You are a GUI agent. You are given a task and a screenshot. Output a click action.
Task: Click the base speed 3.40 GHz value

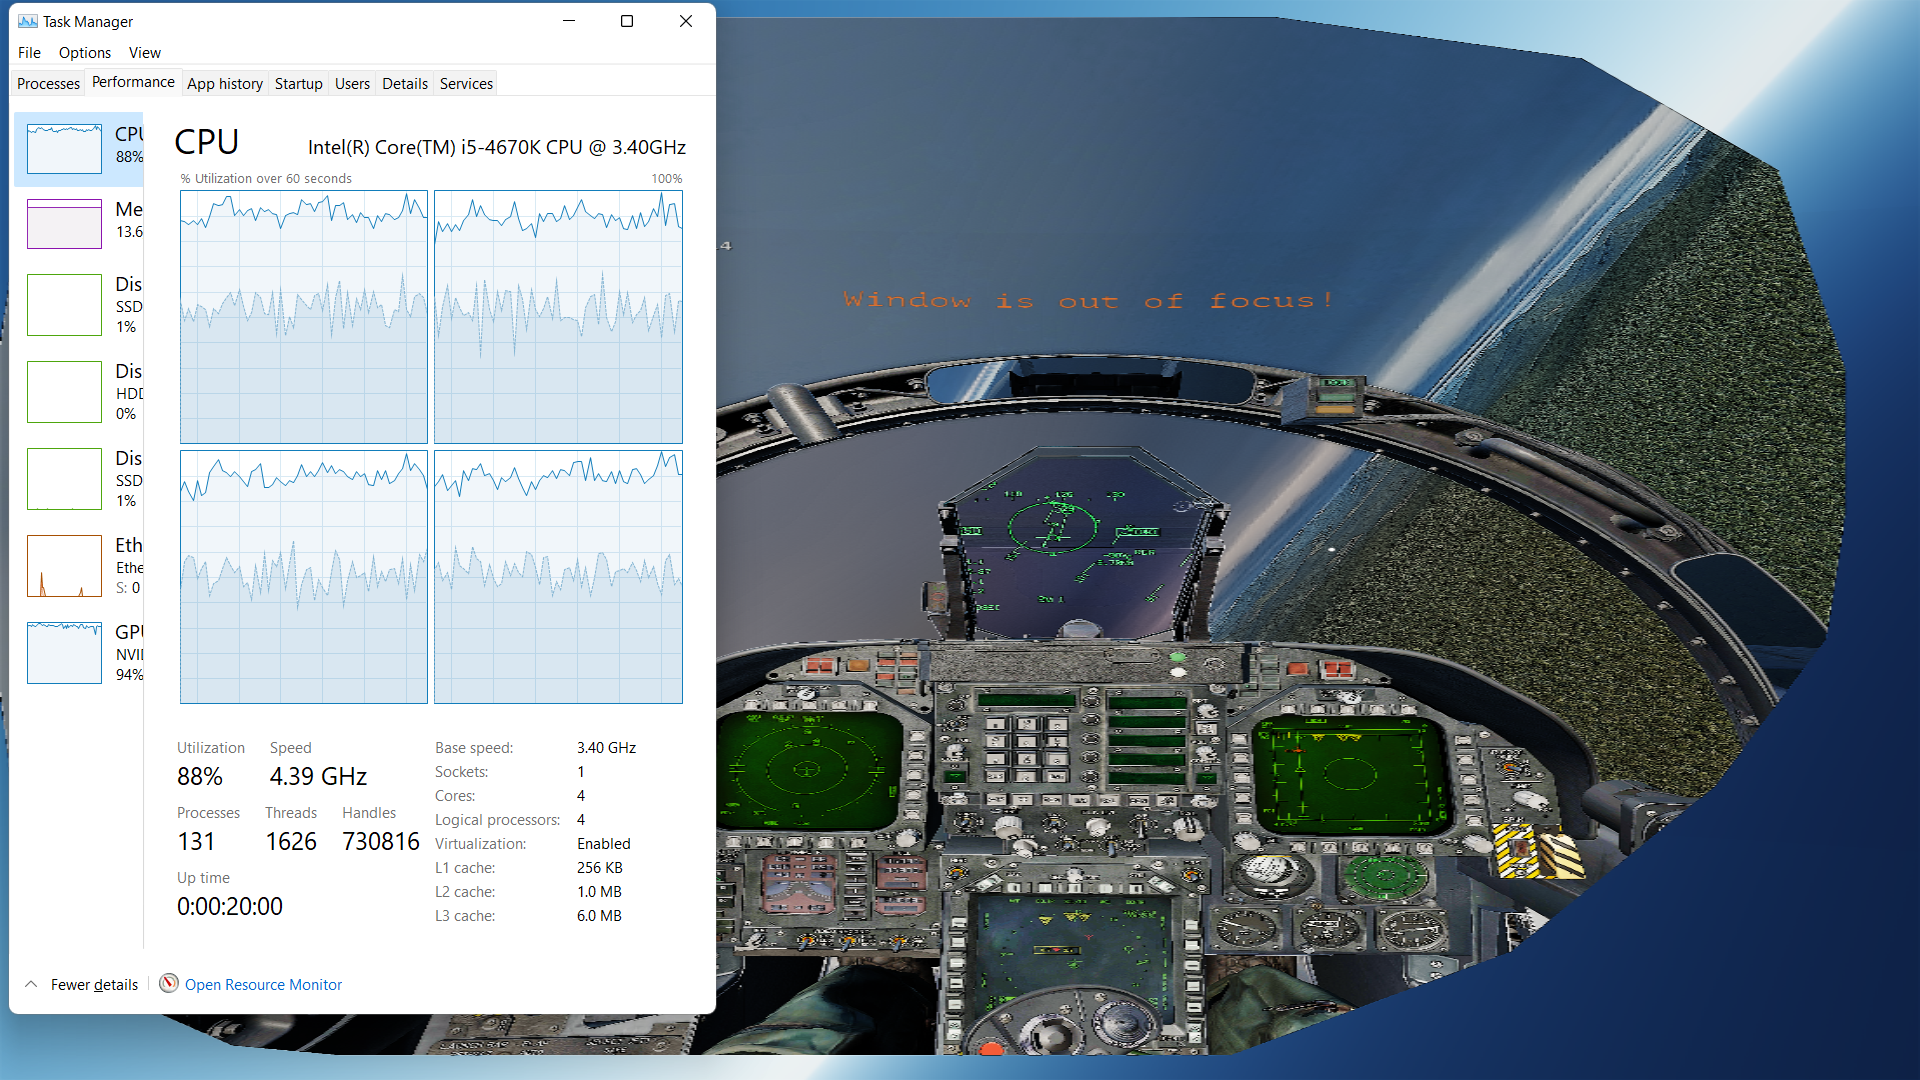pos(606,748)
